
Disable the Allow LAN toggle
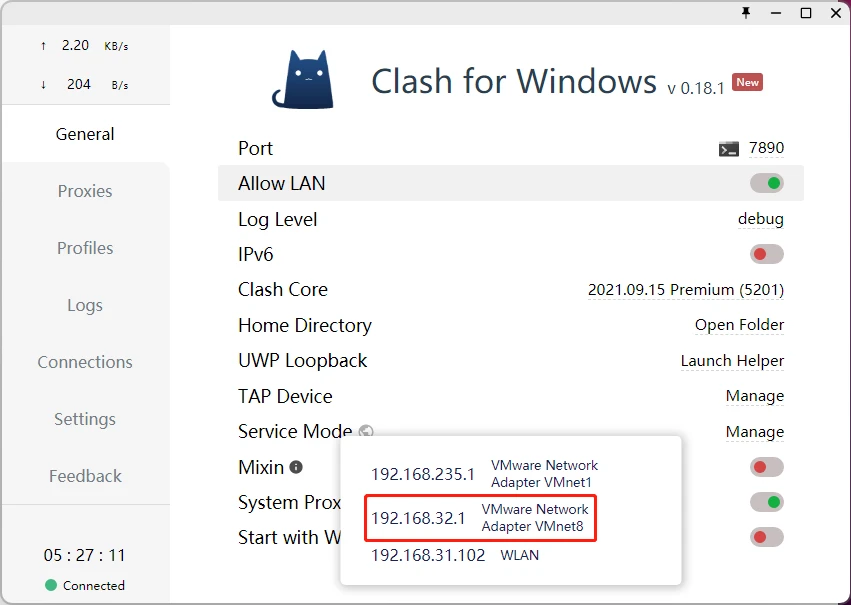[766, 183]
